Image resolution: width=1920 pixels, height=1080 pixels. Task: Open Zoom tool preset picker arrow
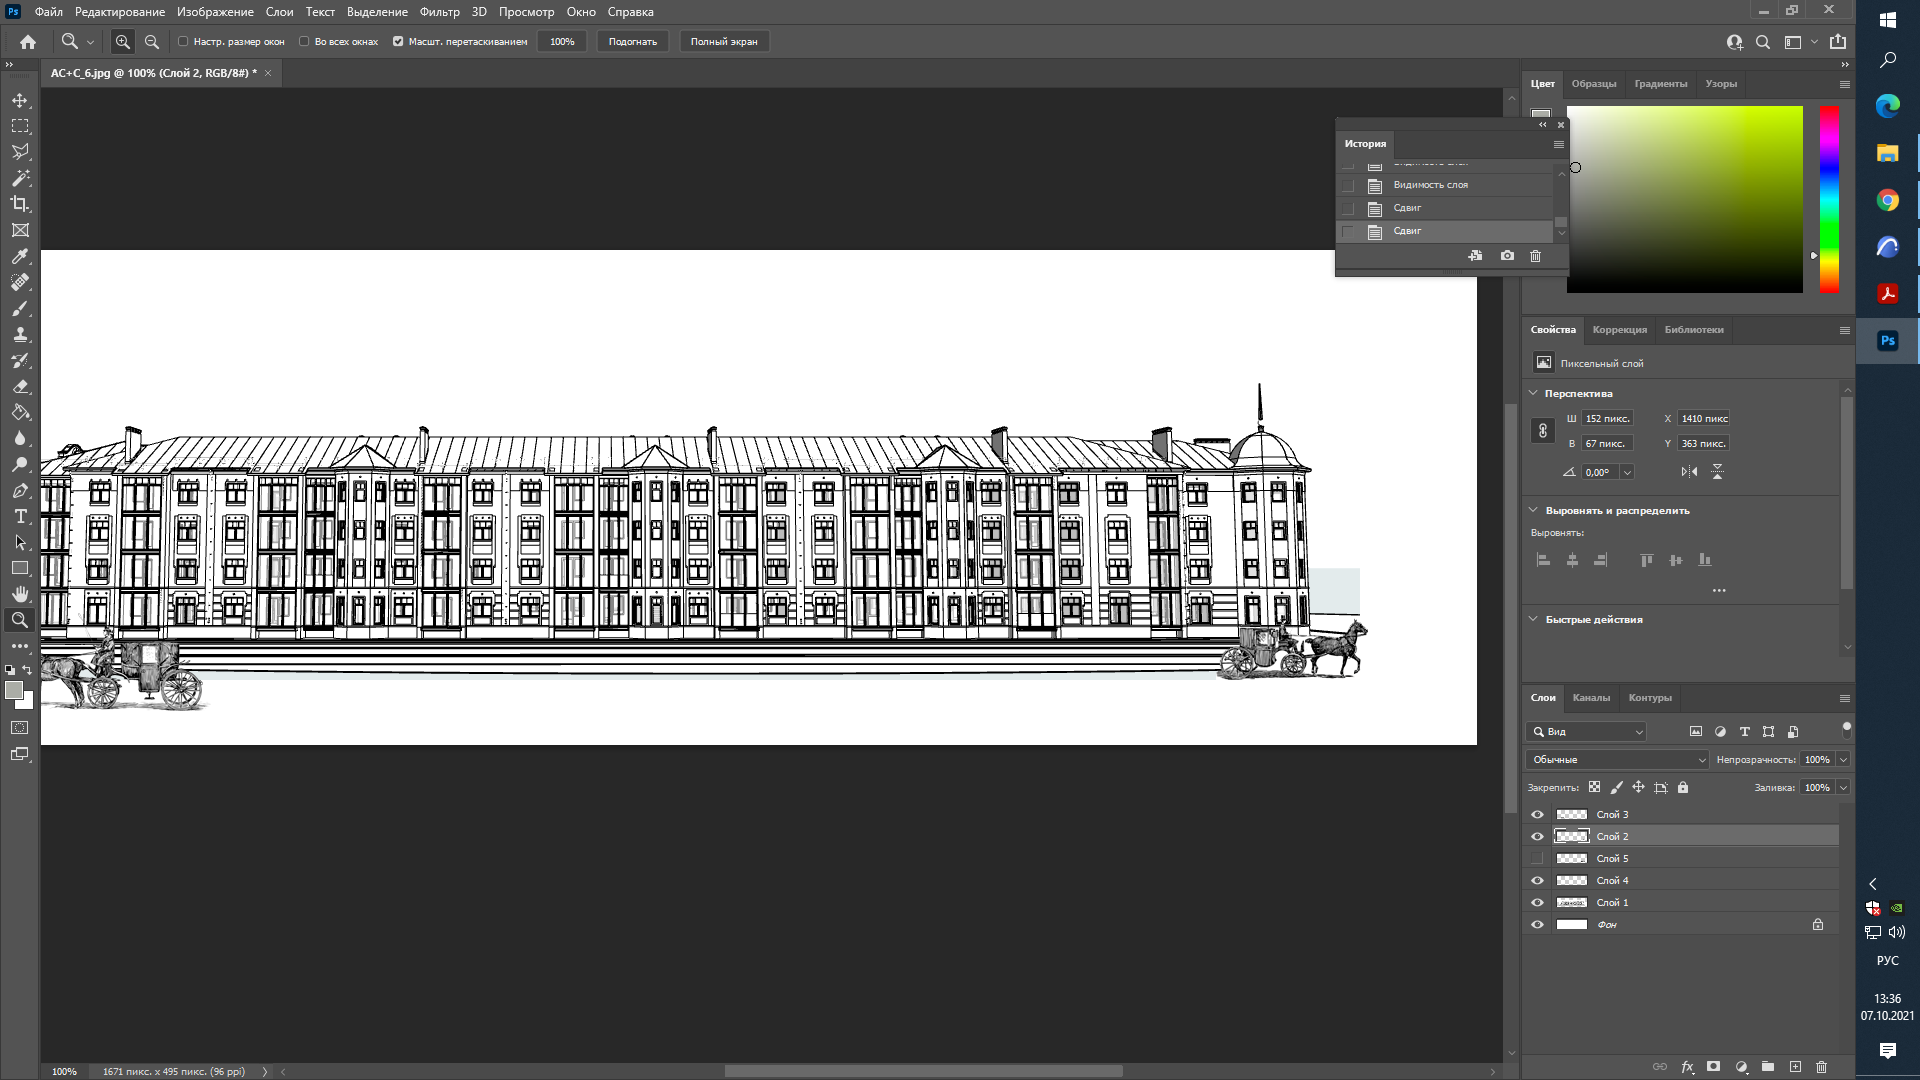click(90, 42)
